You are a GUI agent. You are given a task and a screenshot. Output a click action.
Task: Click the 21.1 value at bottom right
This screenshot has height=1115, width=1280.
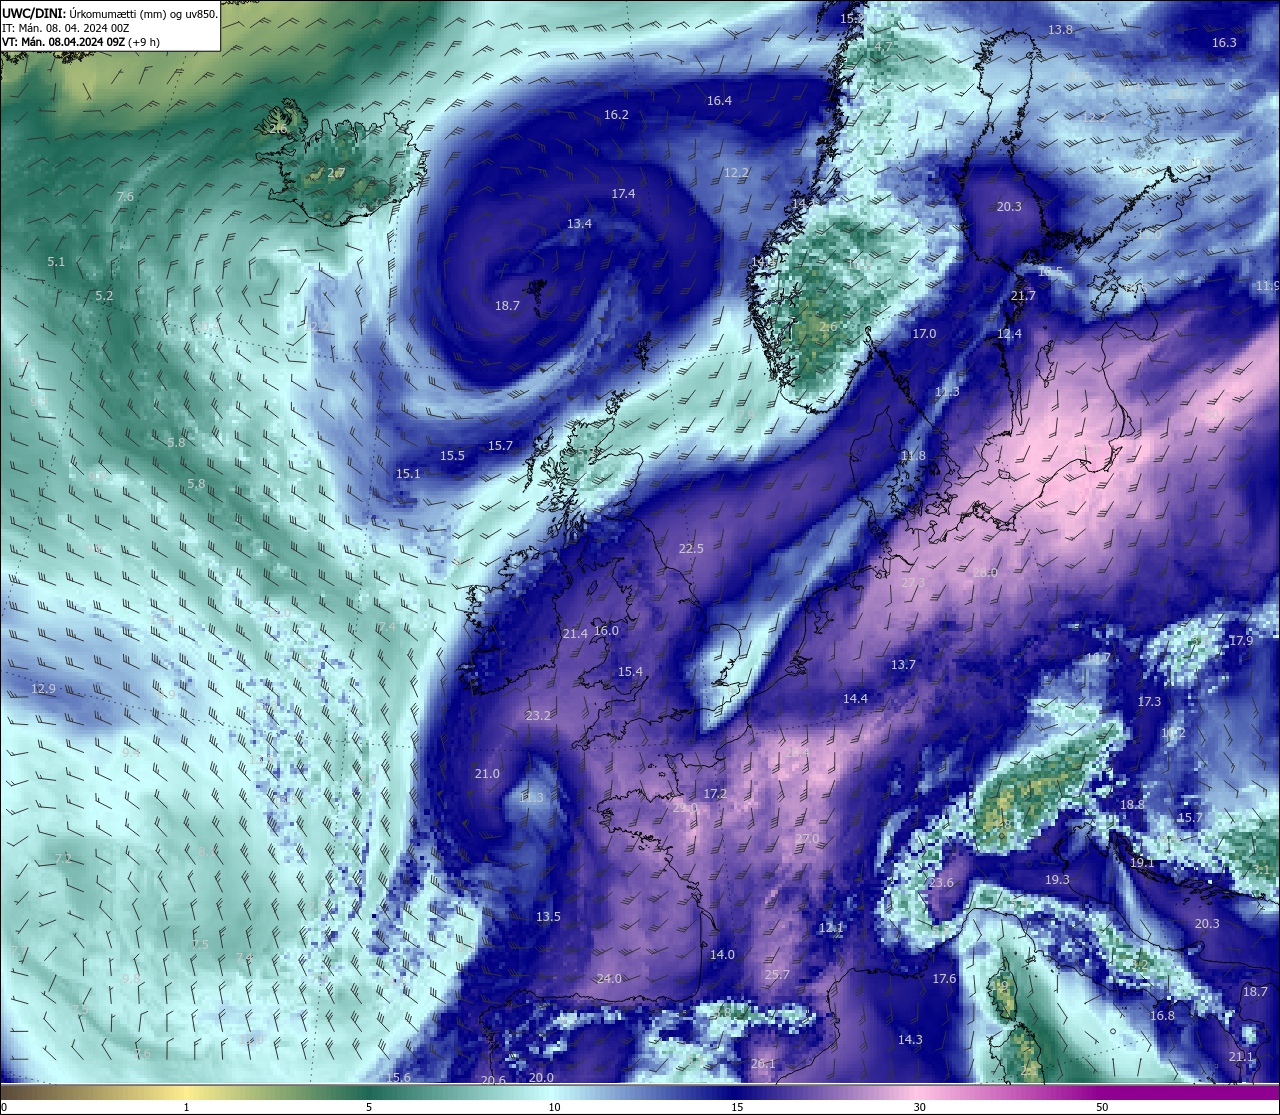tap(1241, 1057)
